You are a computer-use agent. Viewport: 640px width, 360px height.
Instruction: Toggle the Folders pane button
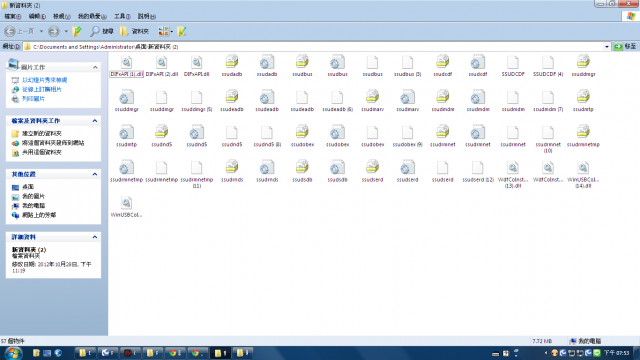click(135, 31)
